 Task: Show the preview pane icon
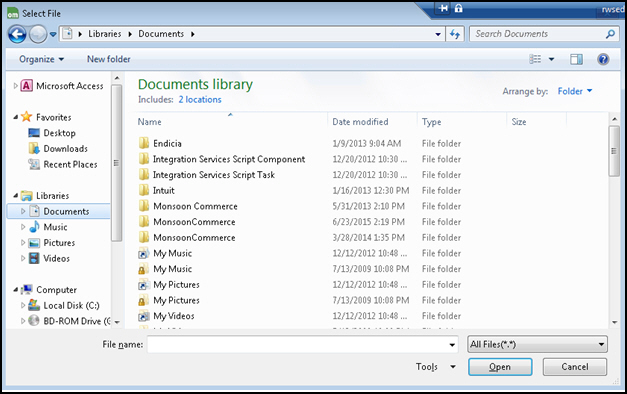[x=576, y=60]
